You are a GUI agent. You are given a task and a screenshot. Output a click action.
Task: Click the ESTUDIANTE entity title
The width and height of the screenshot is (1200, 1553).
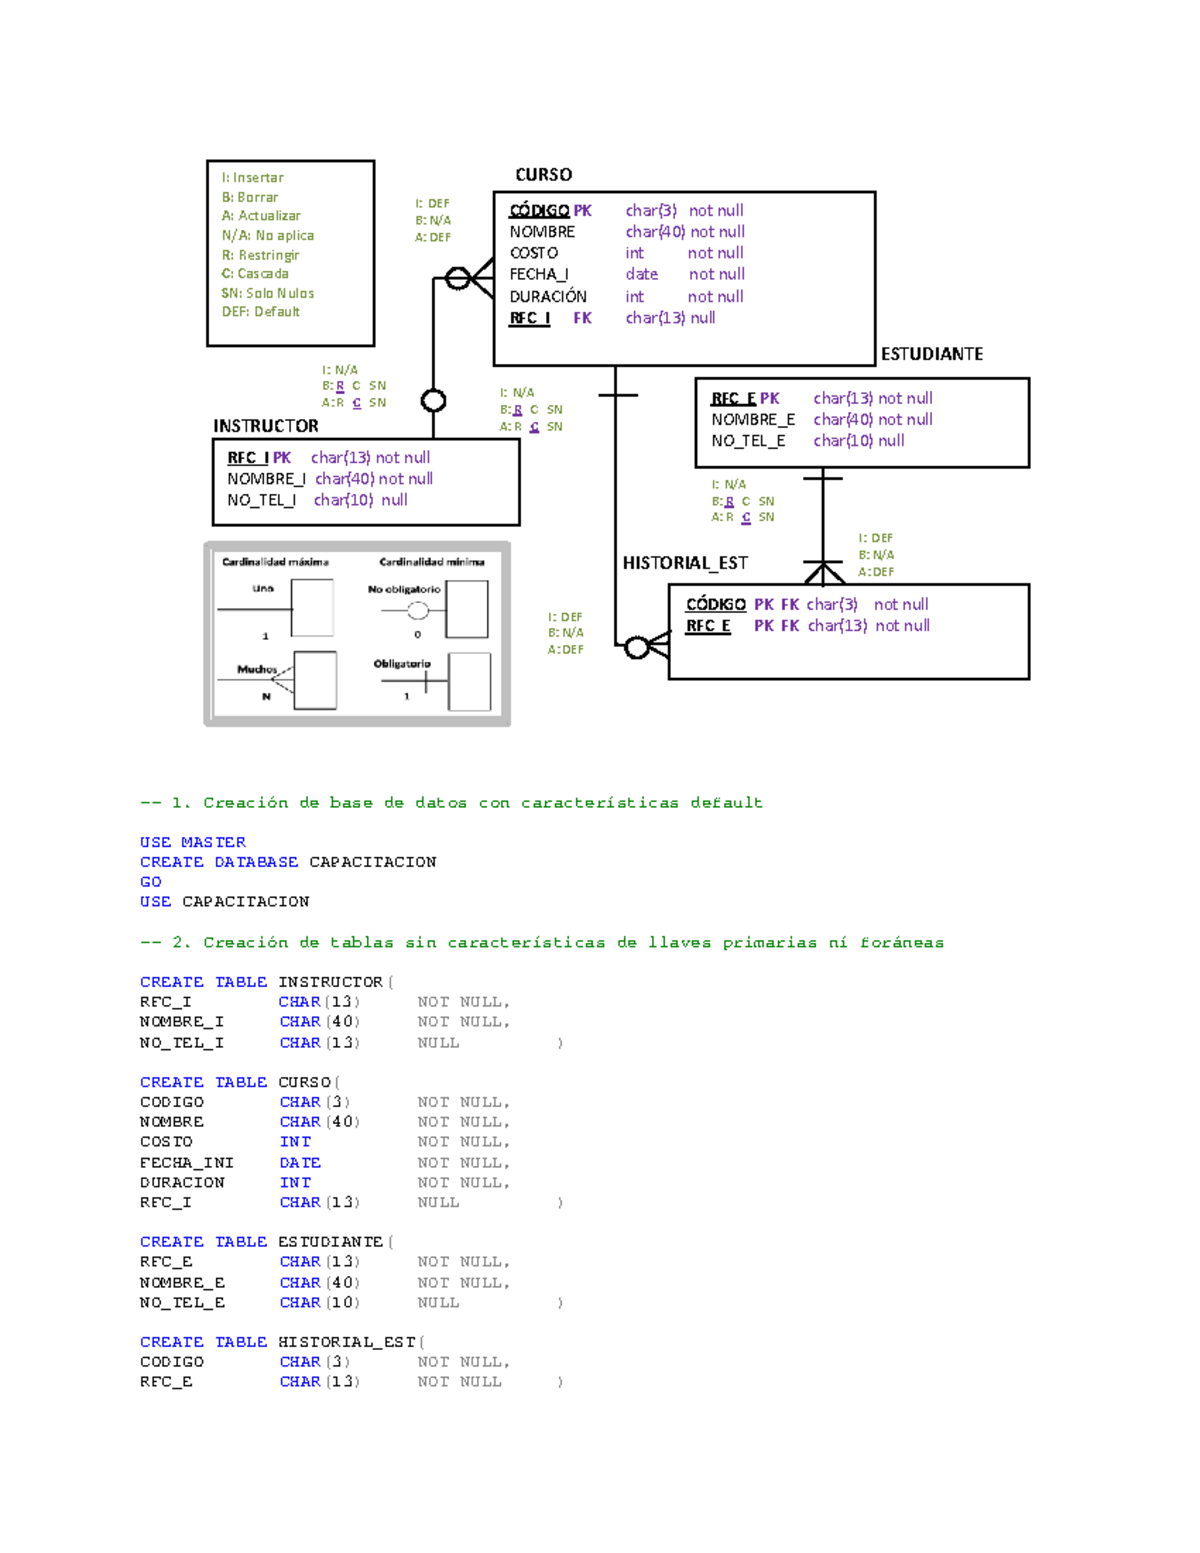931,354
